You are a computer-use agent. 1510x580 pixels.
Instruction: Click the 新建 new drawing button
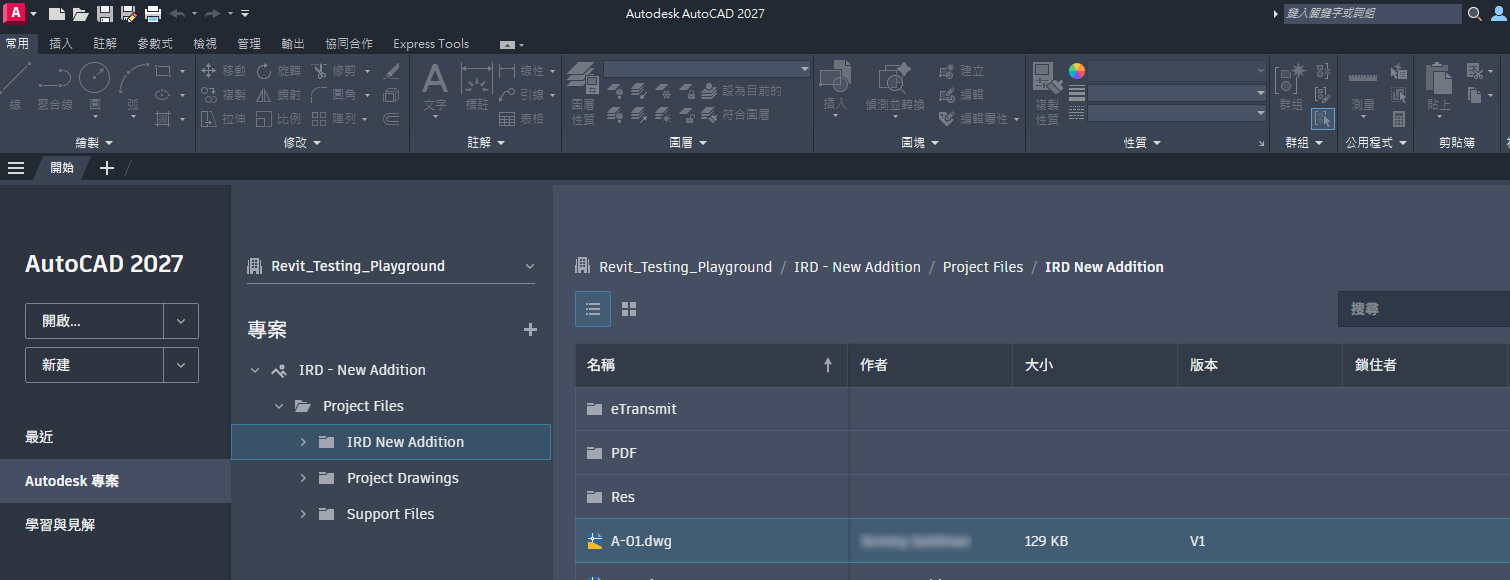click(x=94, y=365)
